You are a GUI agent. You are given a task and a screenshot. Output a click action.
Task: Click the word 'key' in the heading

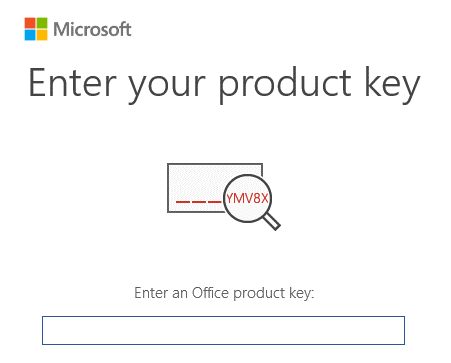click(392, 85)
